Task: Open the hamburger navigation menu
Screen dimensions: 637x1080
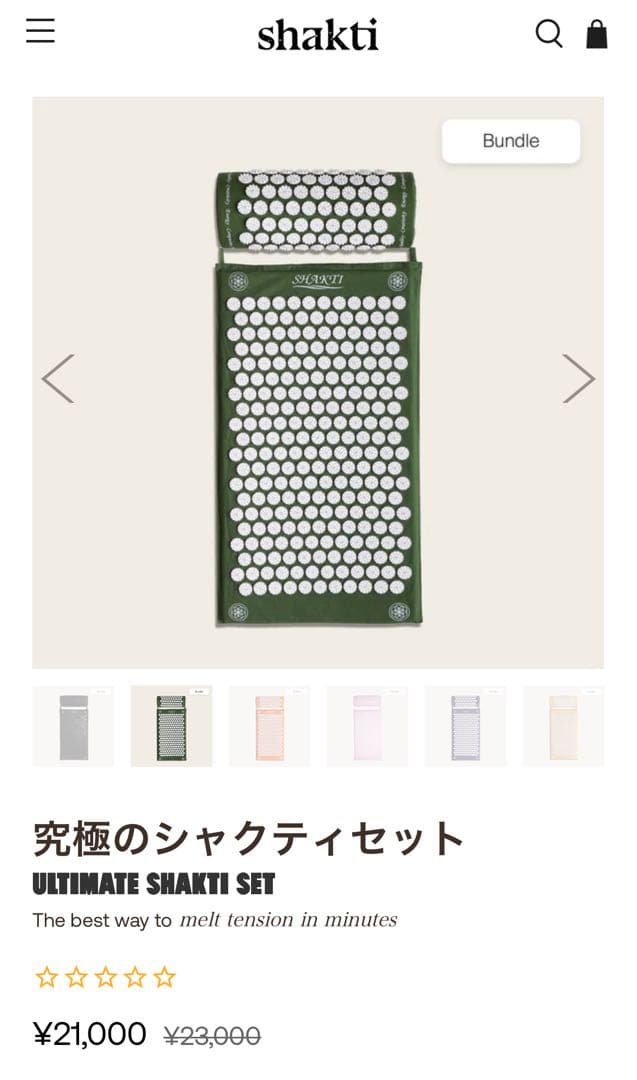Action: (41, 31)
